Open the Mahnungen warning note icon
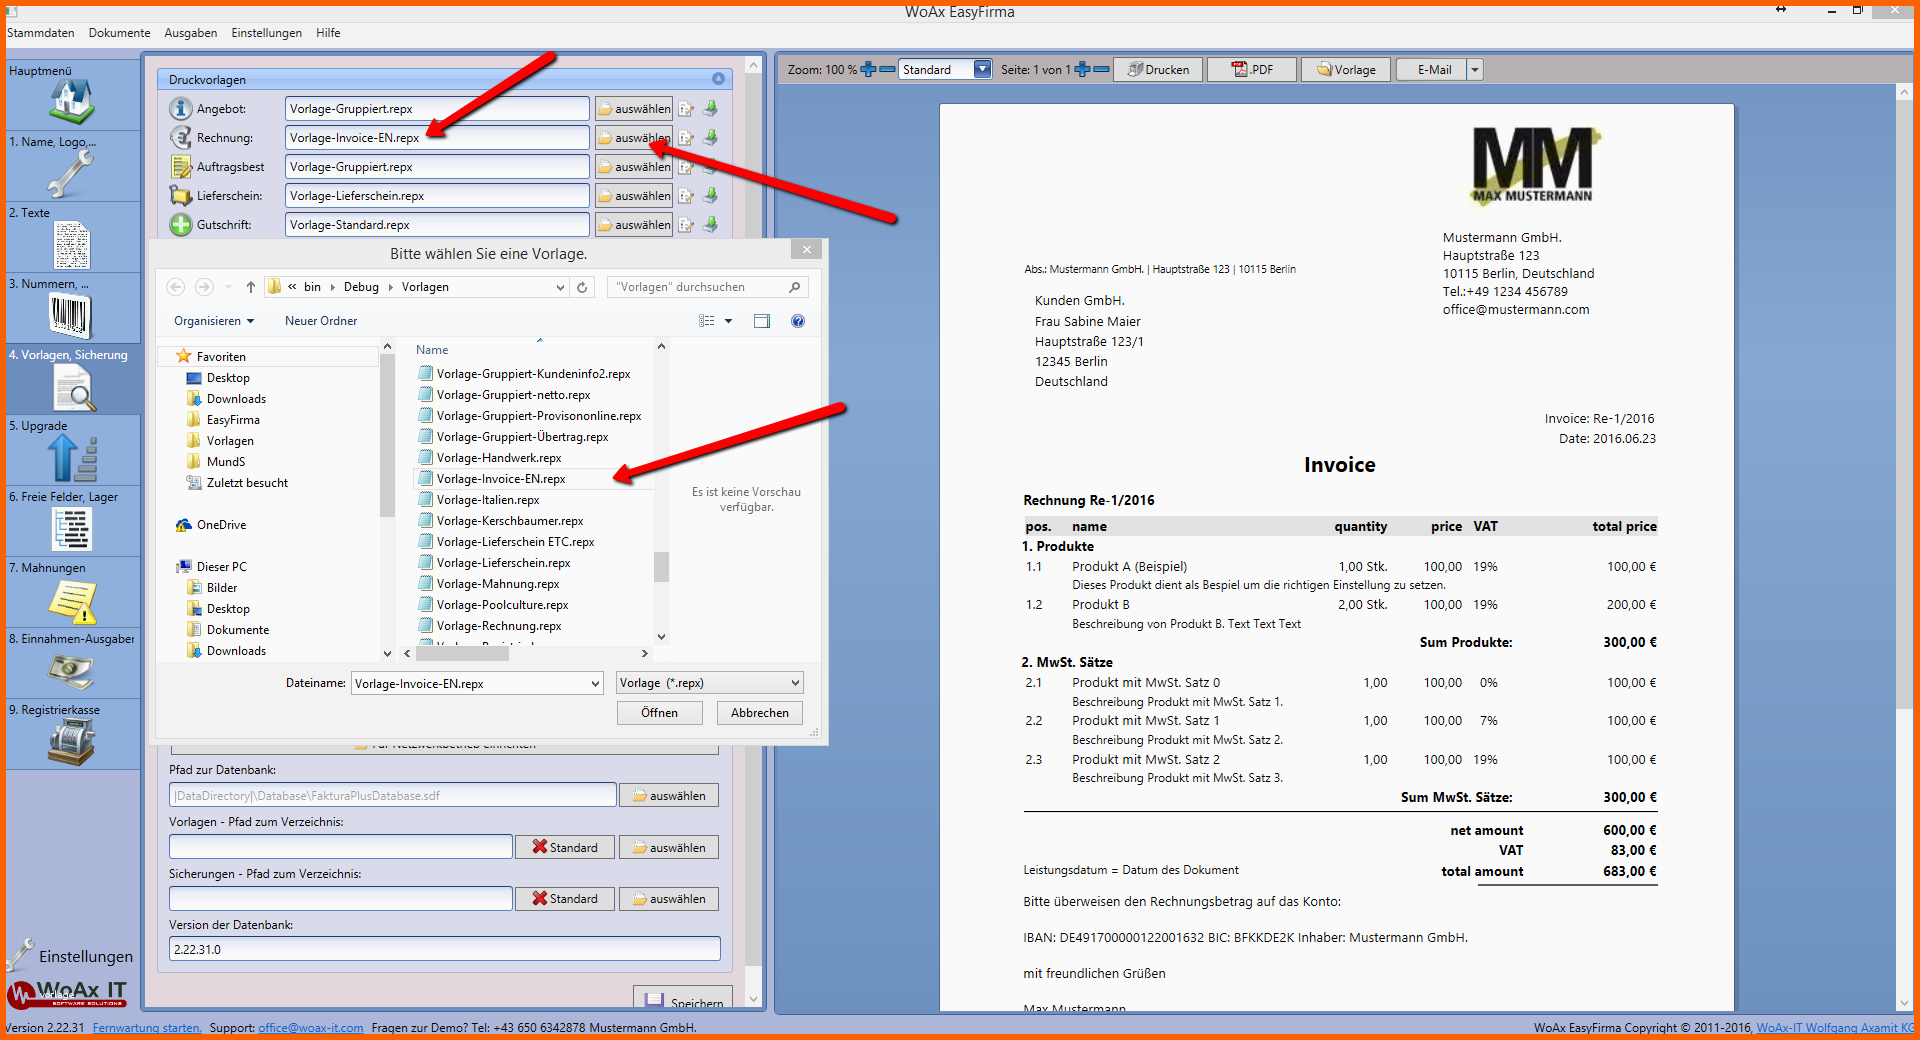1920x1040 pixels. (72, 601)
